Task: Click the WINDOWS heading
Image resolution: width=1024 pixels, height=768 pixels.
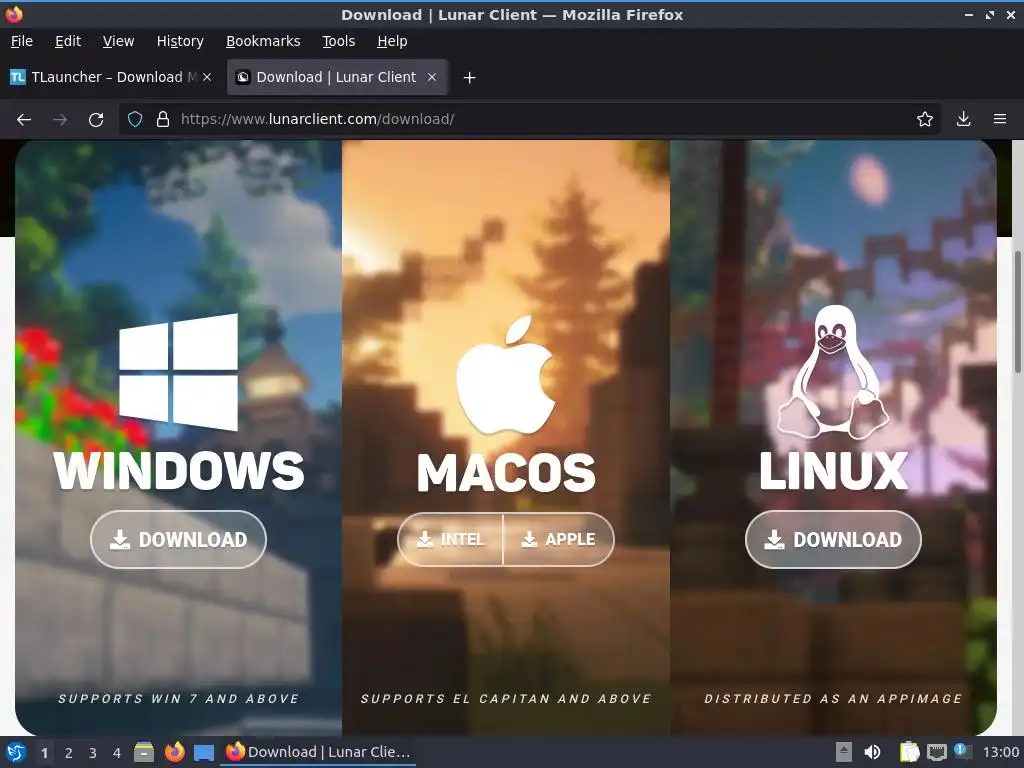Action: click(x=178, y=470)
